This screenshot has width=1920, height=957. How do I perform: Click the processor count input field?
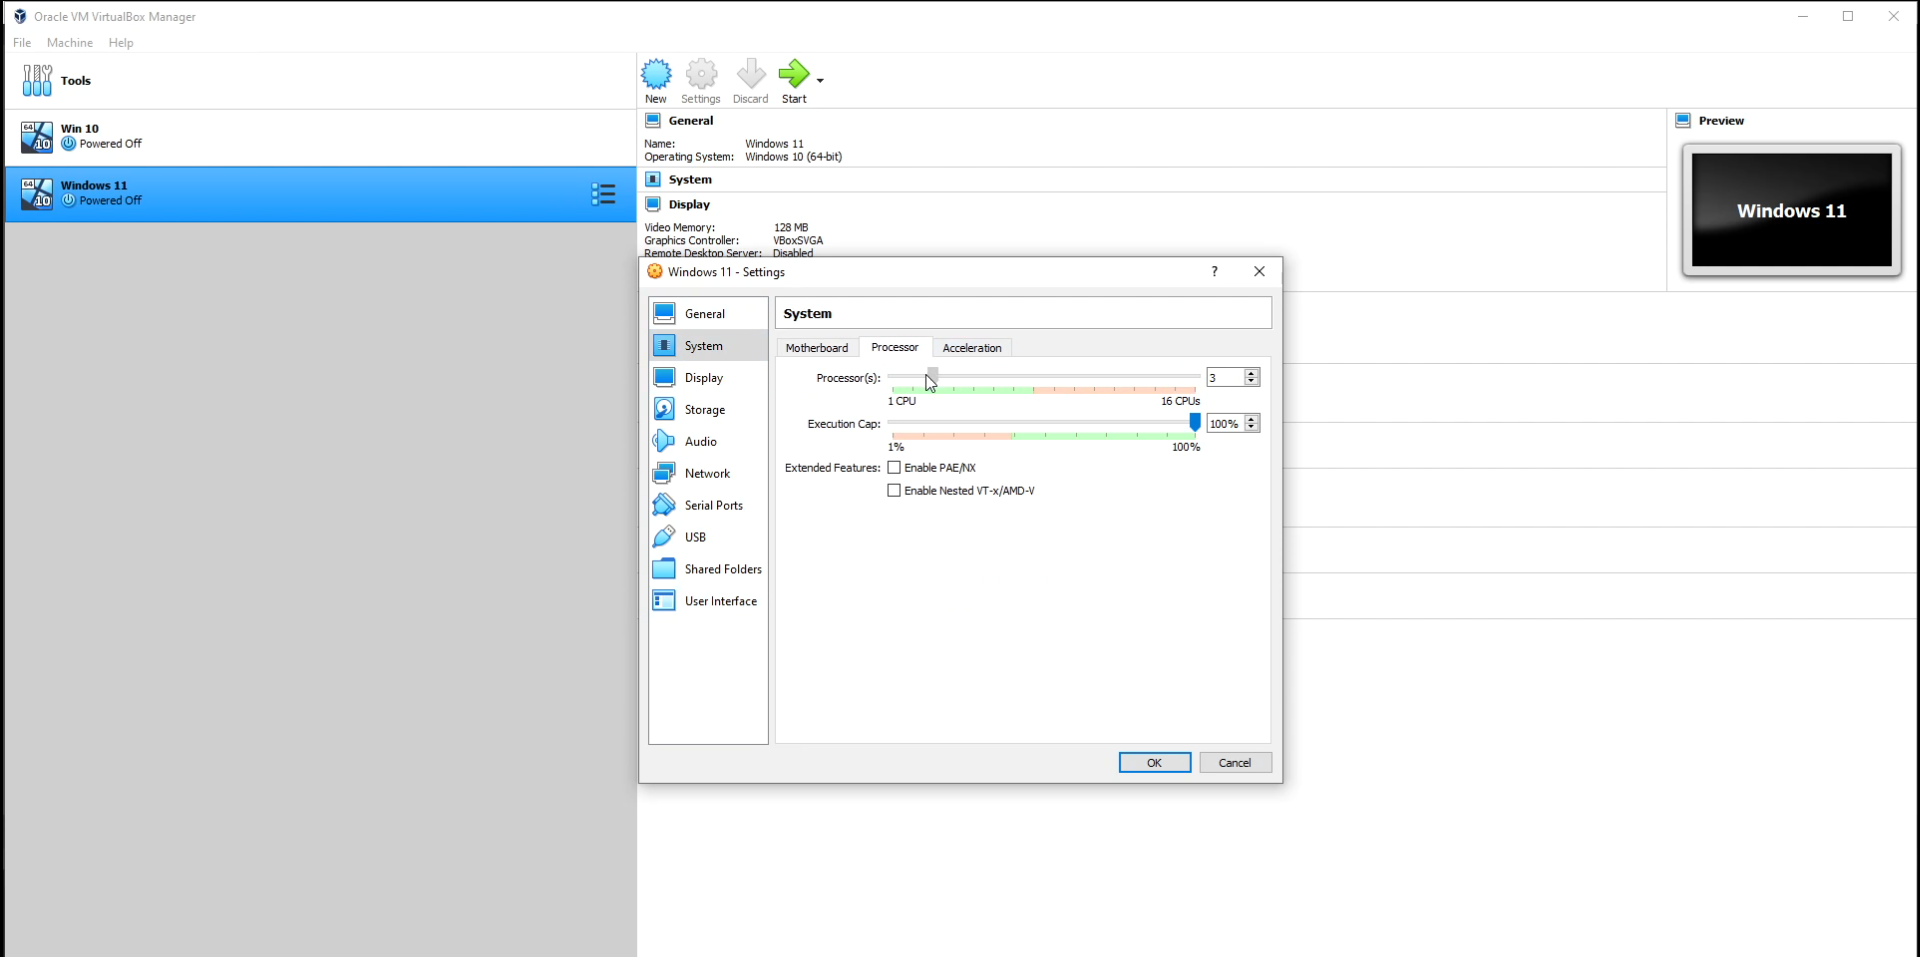click(x=1225, y=378)
